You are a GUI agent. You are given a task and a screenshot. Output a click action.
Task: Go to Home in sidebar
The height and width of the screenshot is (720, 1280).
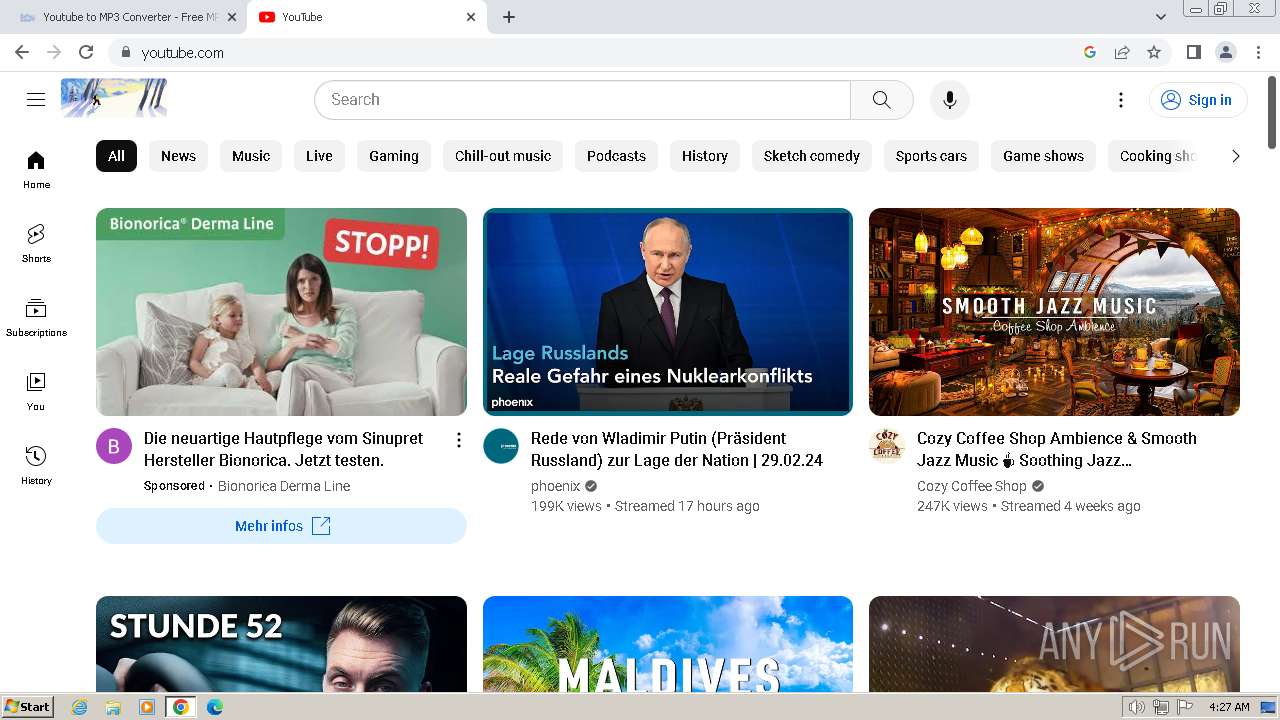point(36,169)
